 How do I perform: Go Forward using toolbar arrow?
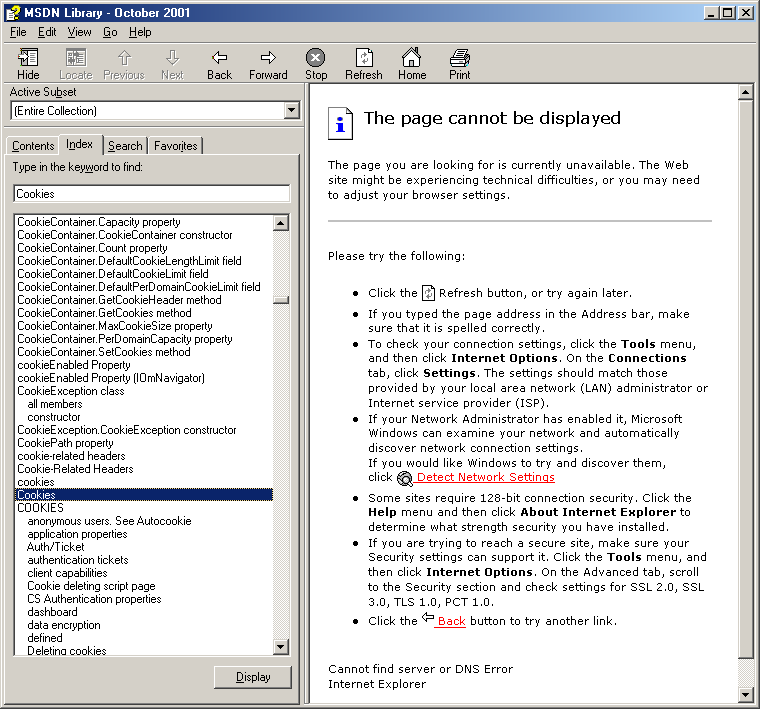point(268,58)
